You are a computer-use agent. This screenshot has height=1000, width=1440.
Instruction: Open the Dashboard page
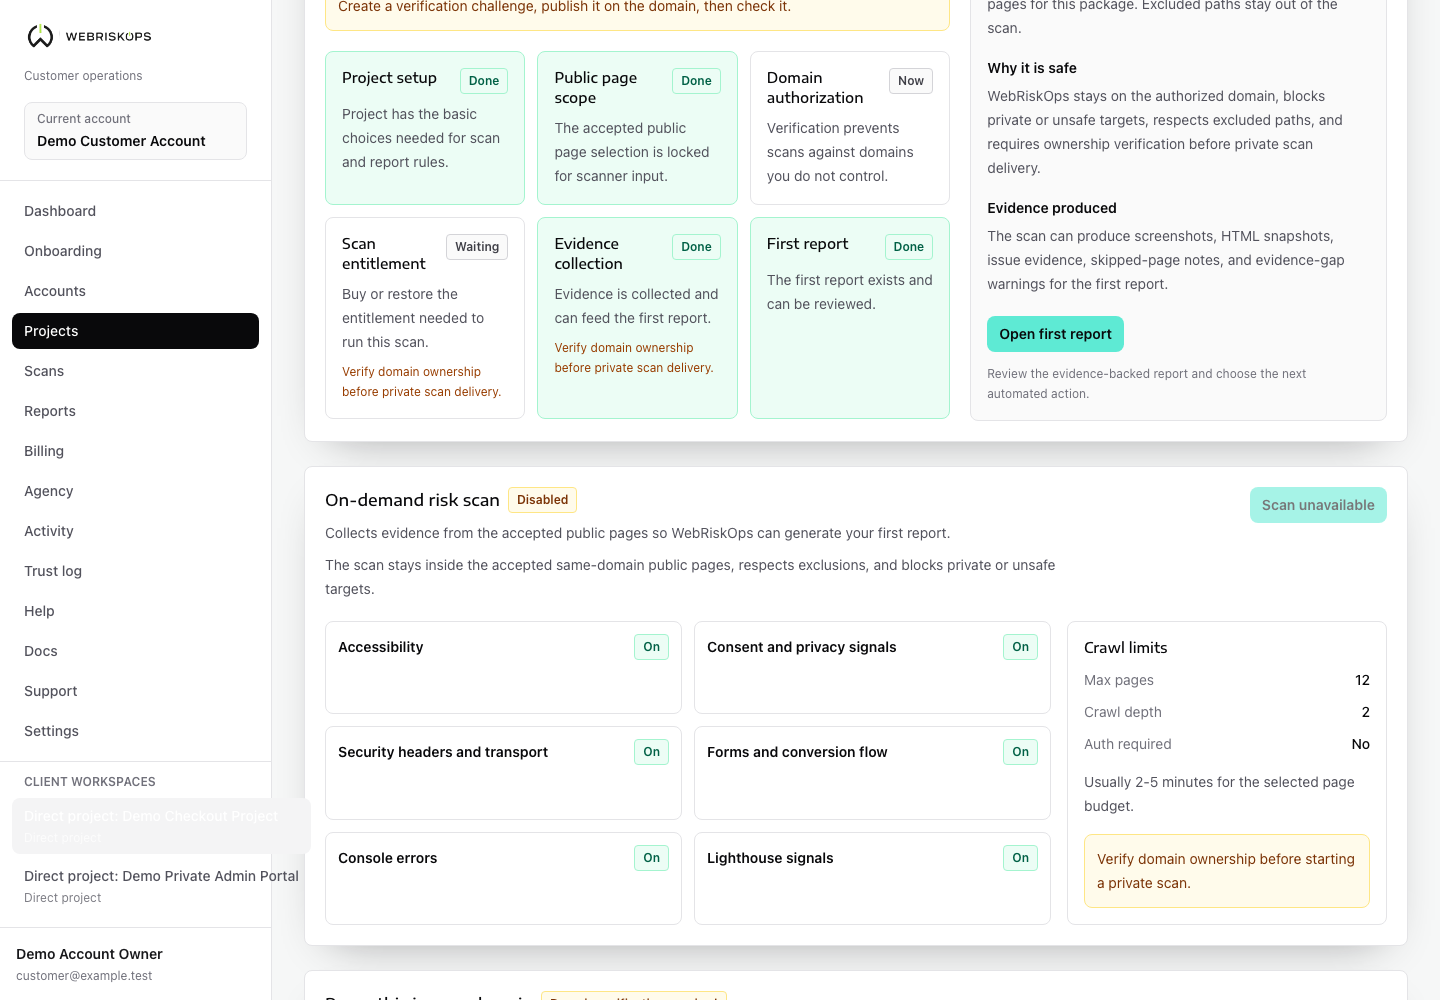point(135,211)
